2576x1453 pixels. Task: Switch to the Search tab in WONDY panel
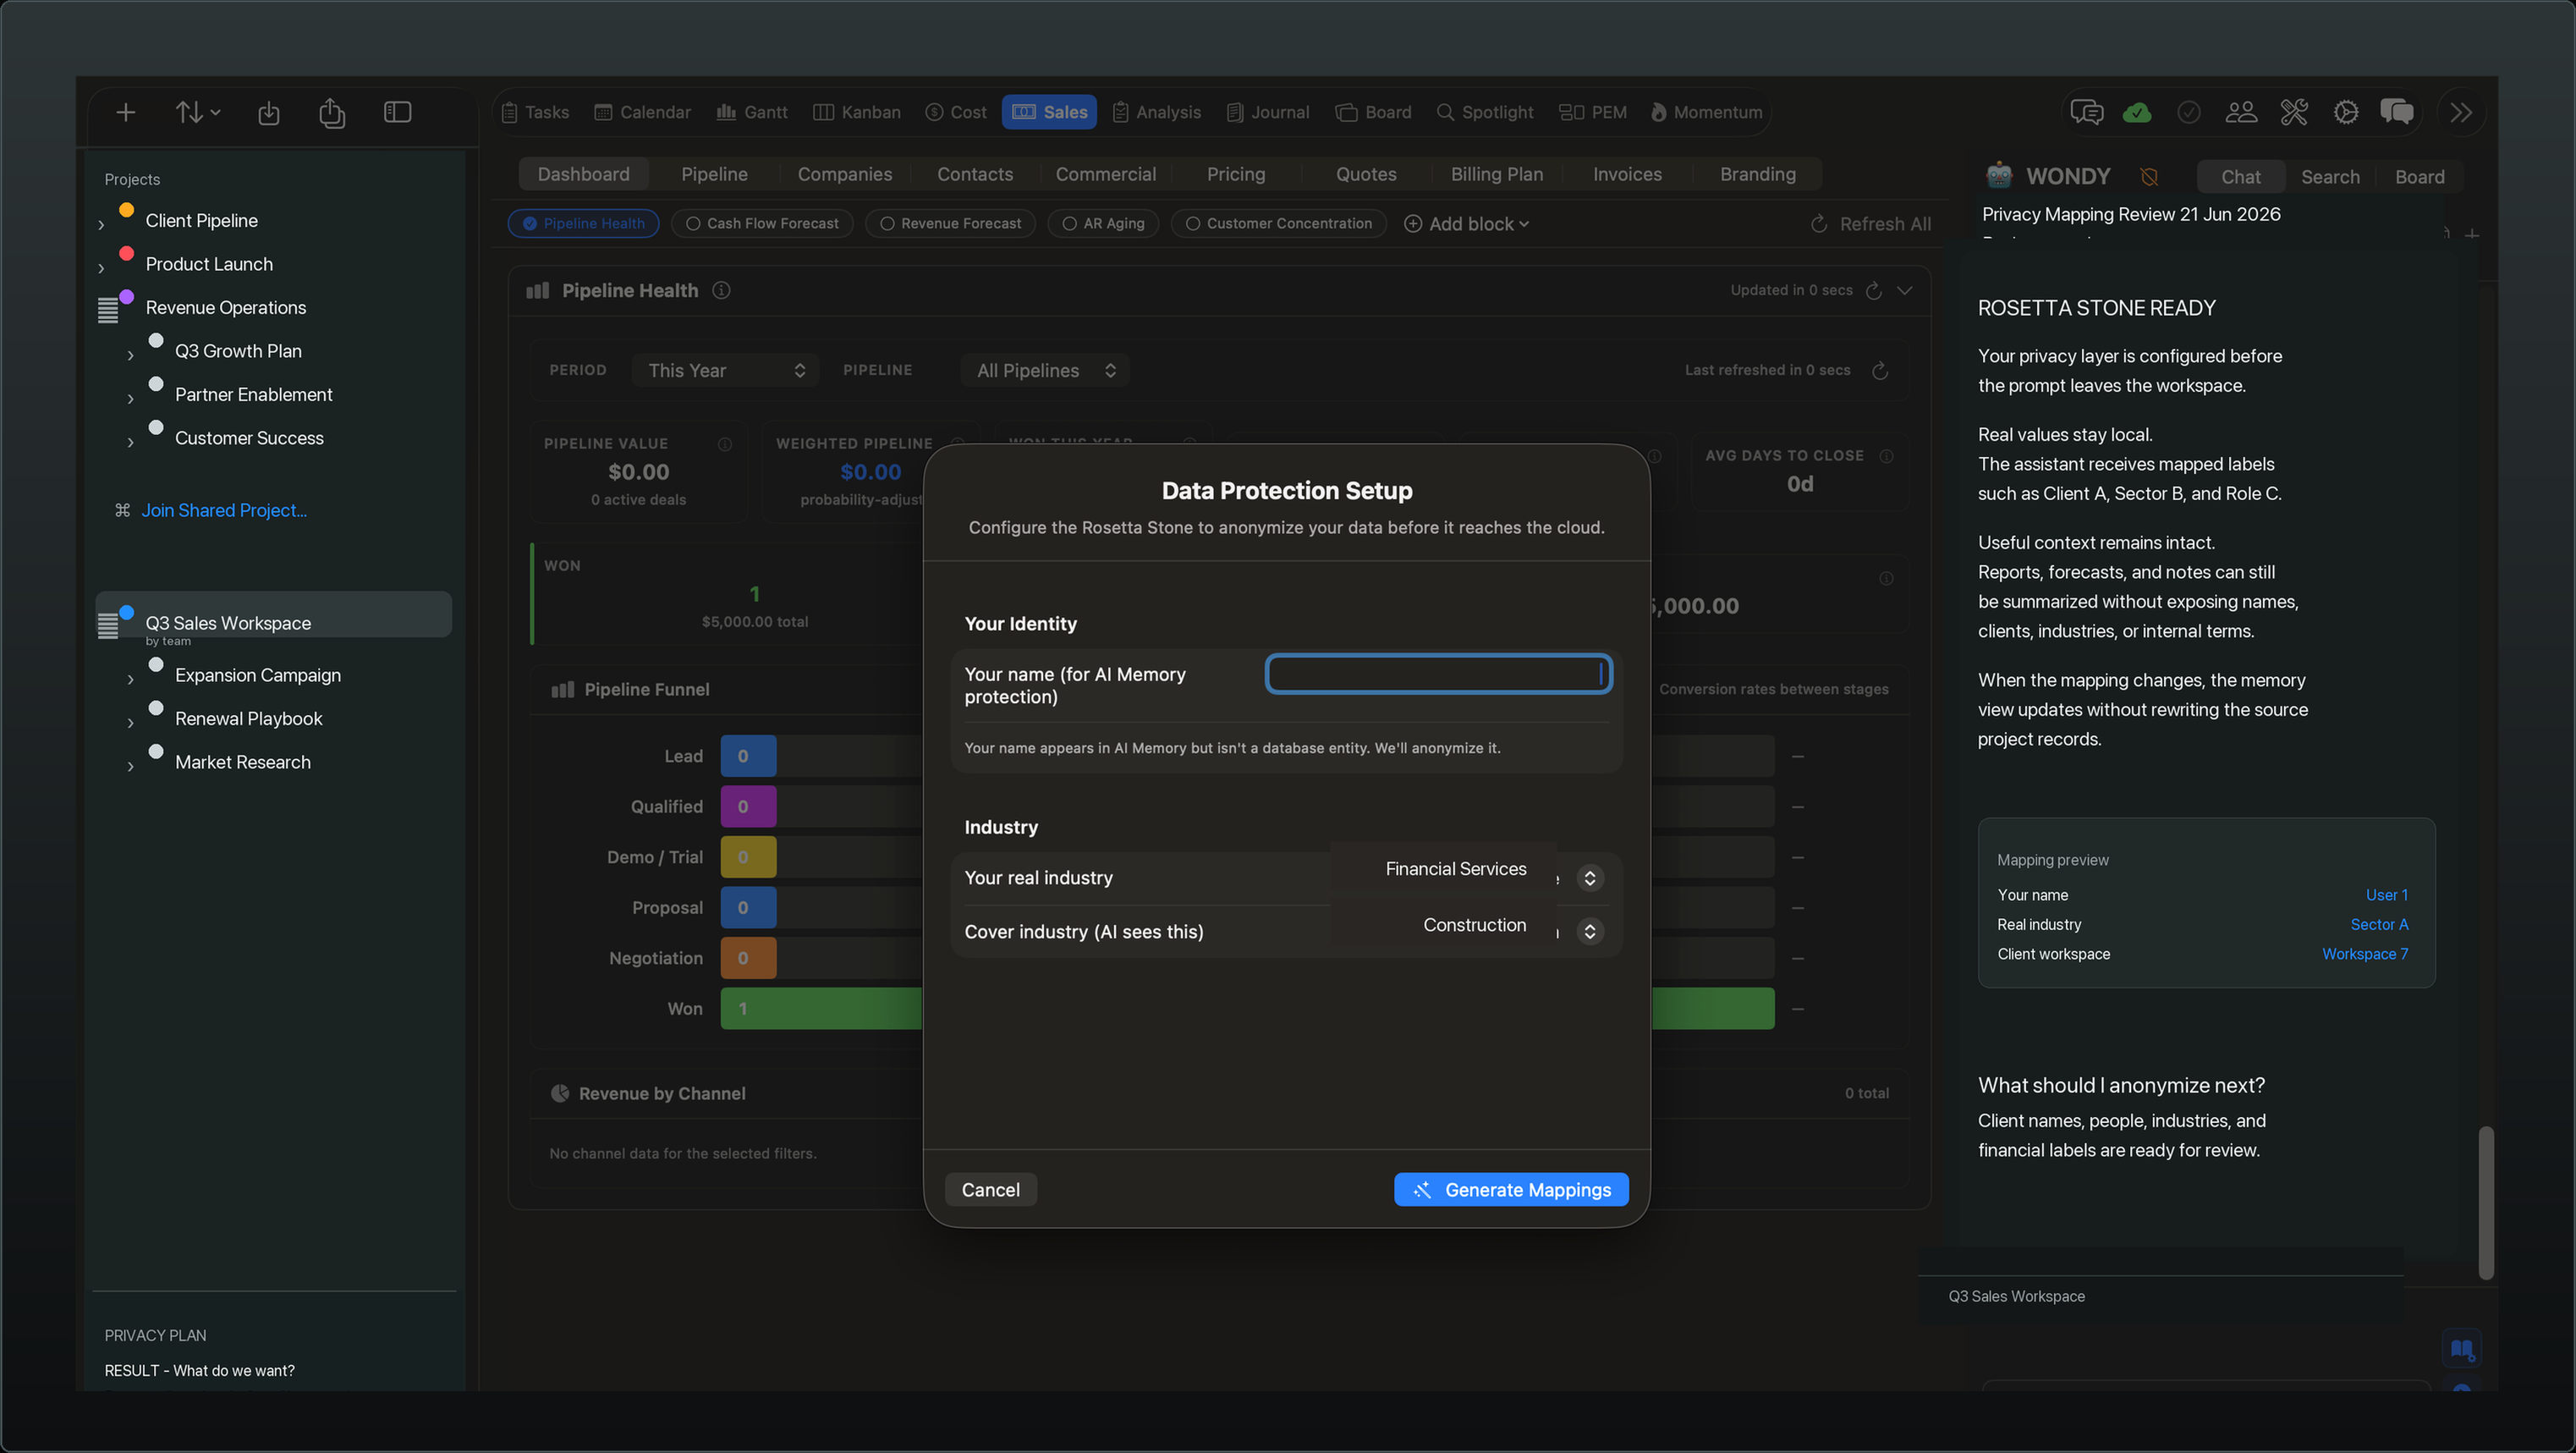pos(2329,177)
